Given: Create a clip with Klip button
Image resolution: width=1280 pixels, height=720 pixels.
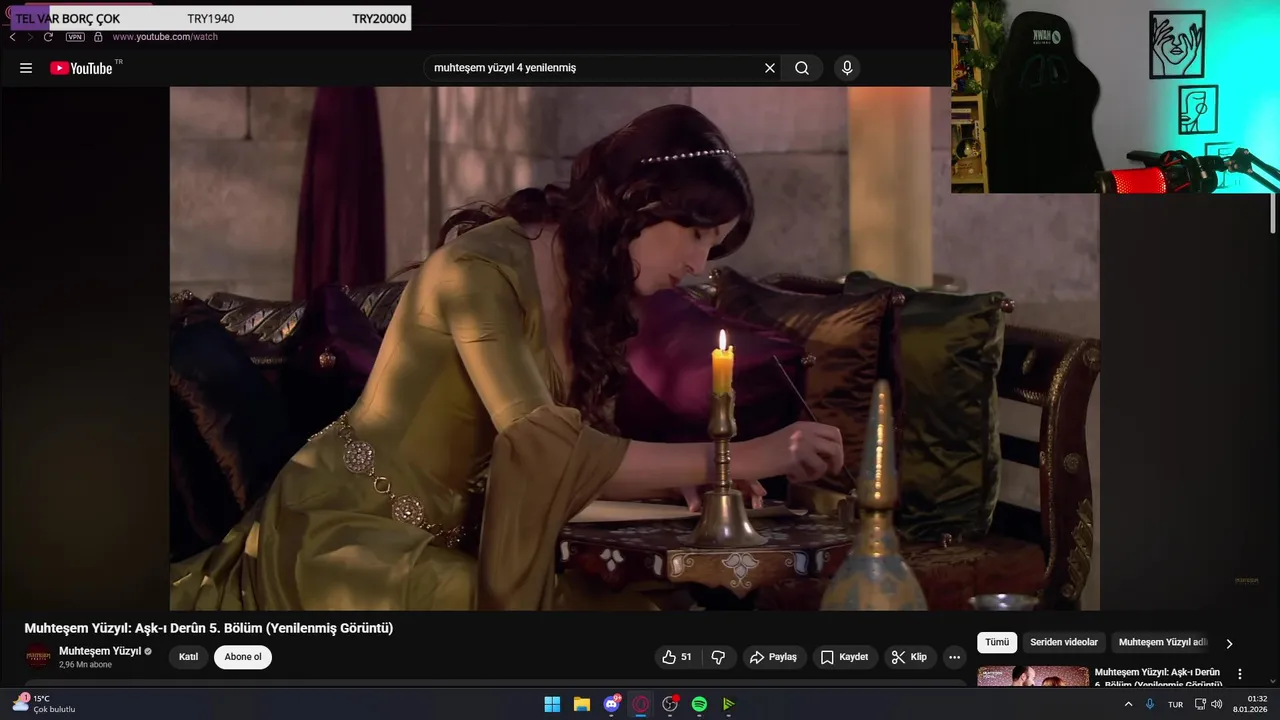Looking at the screenshot, I should (910, 657).
